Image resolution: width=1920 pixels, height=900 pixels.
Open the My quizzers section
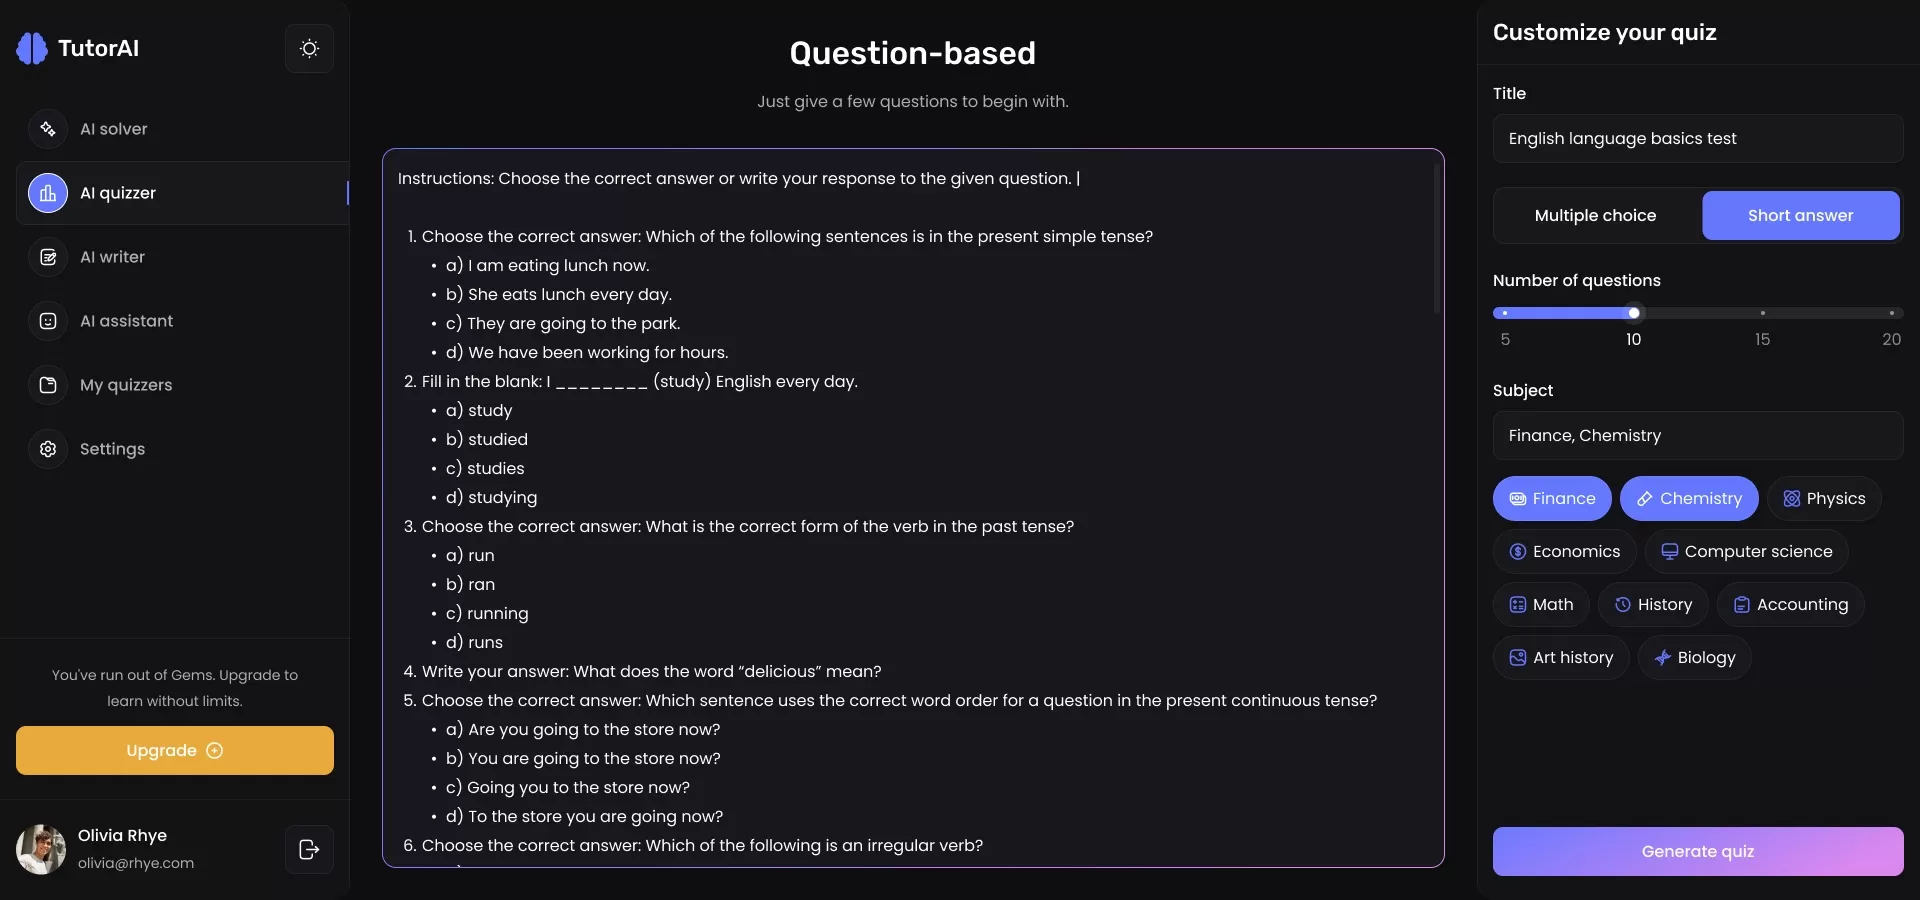[127, 385]
